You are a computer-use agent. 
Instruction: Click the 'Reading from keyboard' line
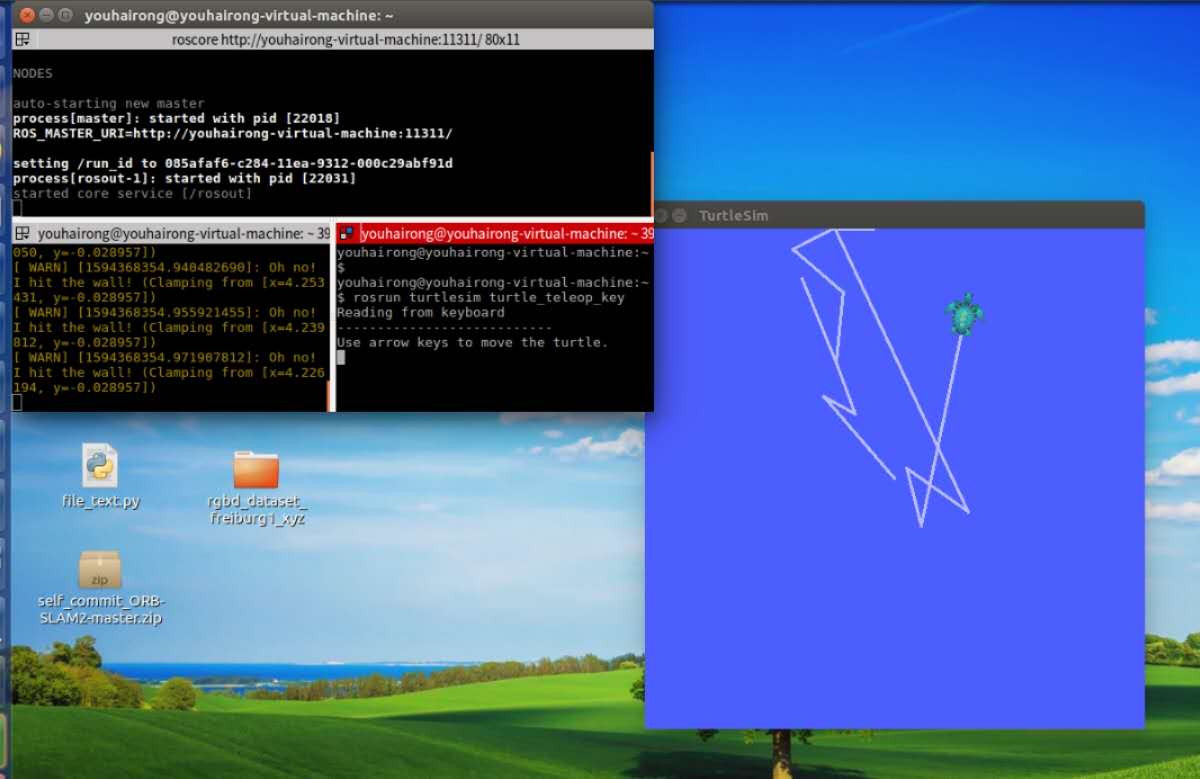coord(420,313)
